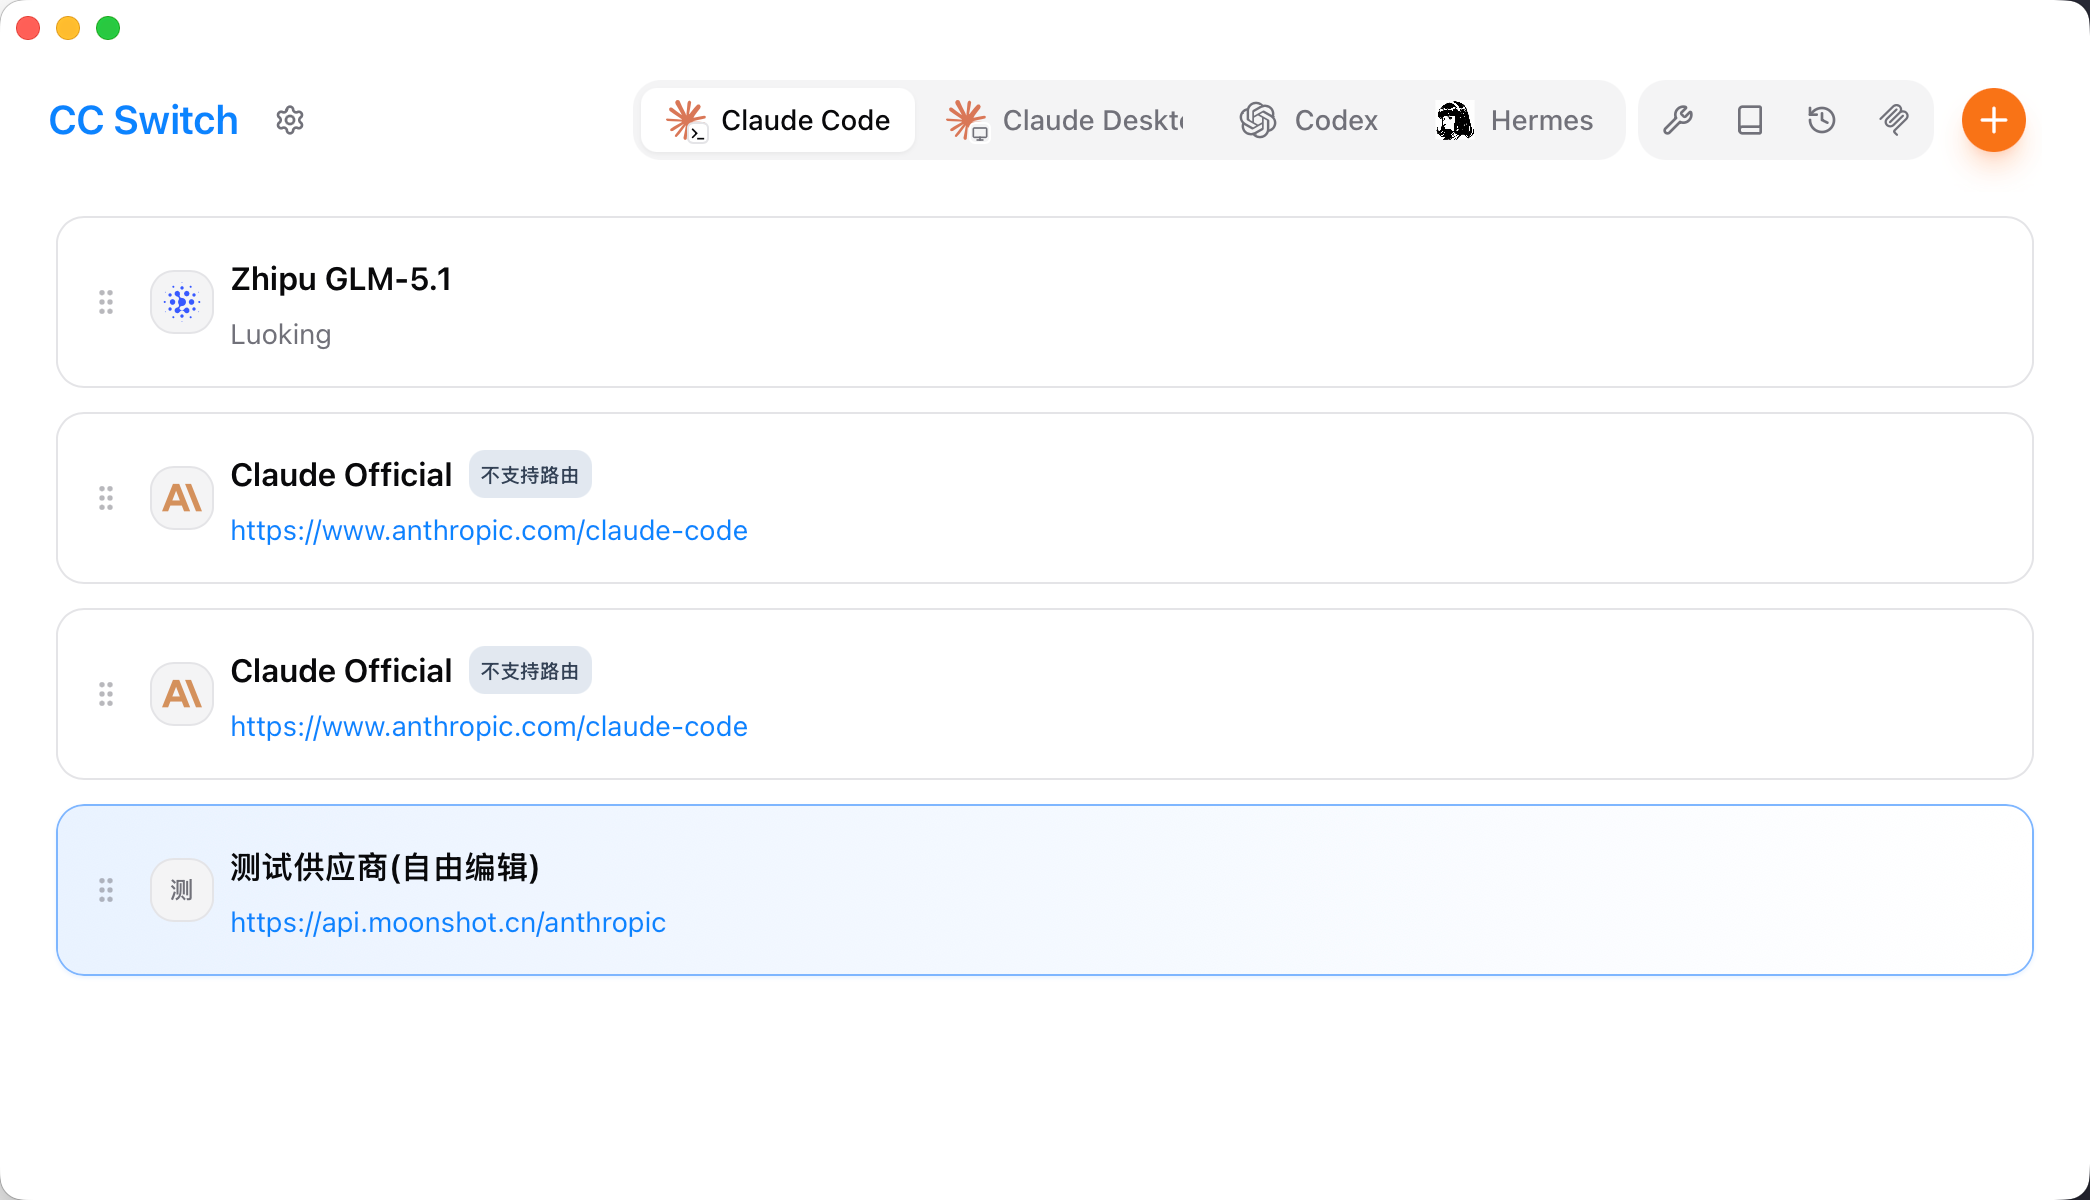Click the Zhipu GLM-5.1 provider logo
The height and width of the screenshot is (1200, 2090).
182,302
